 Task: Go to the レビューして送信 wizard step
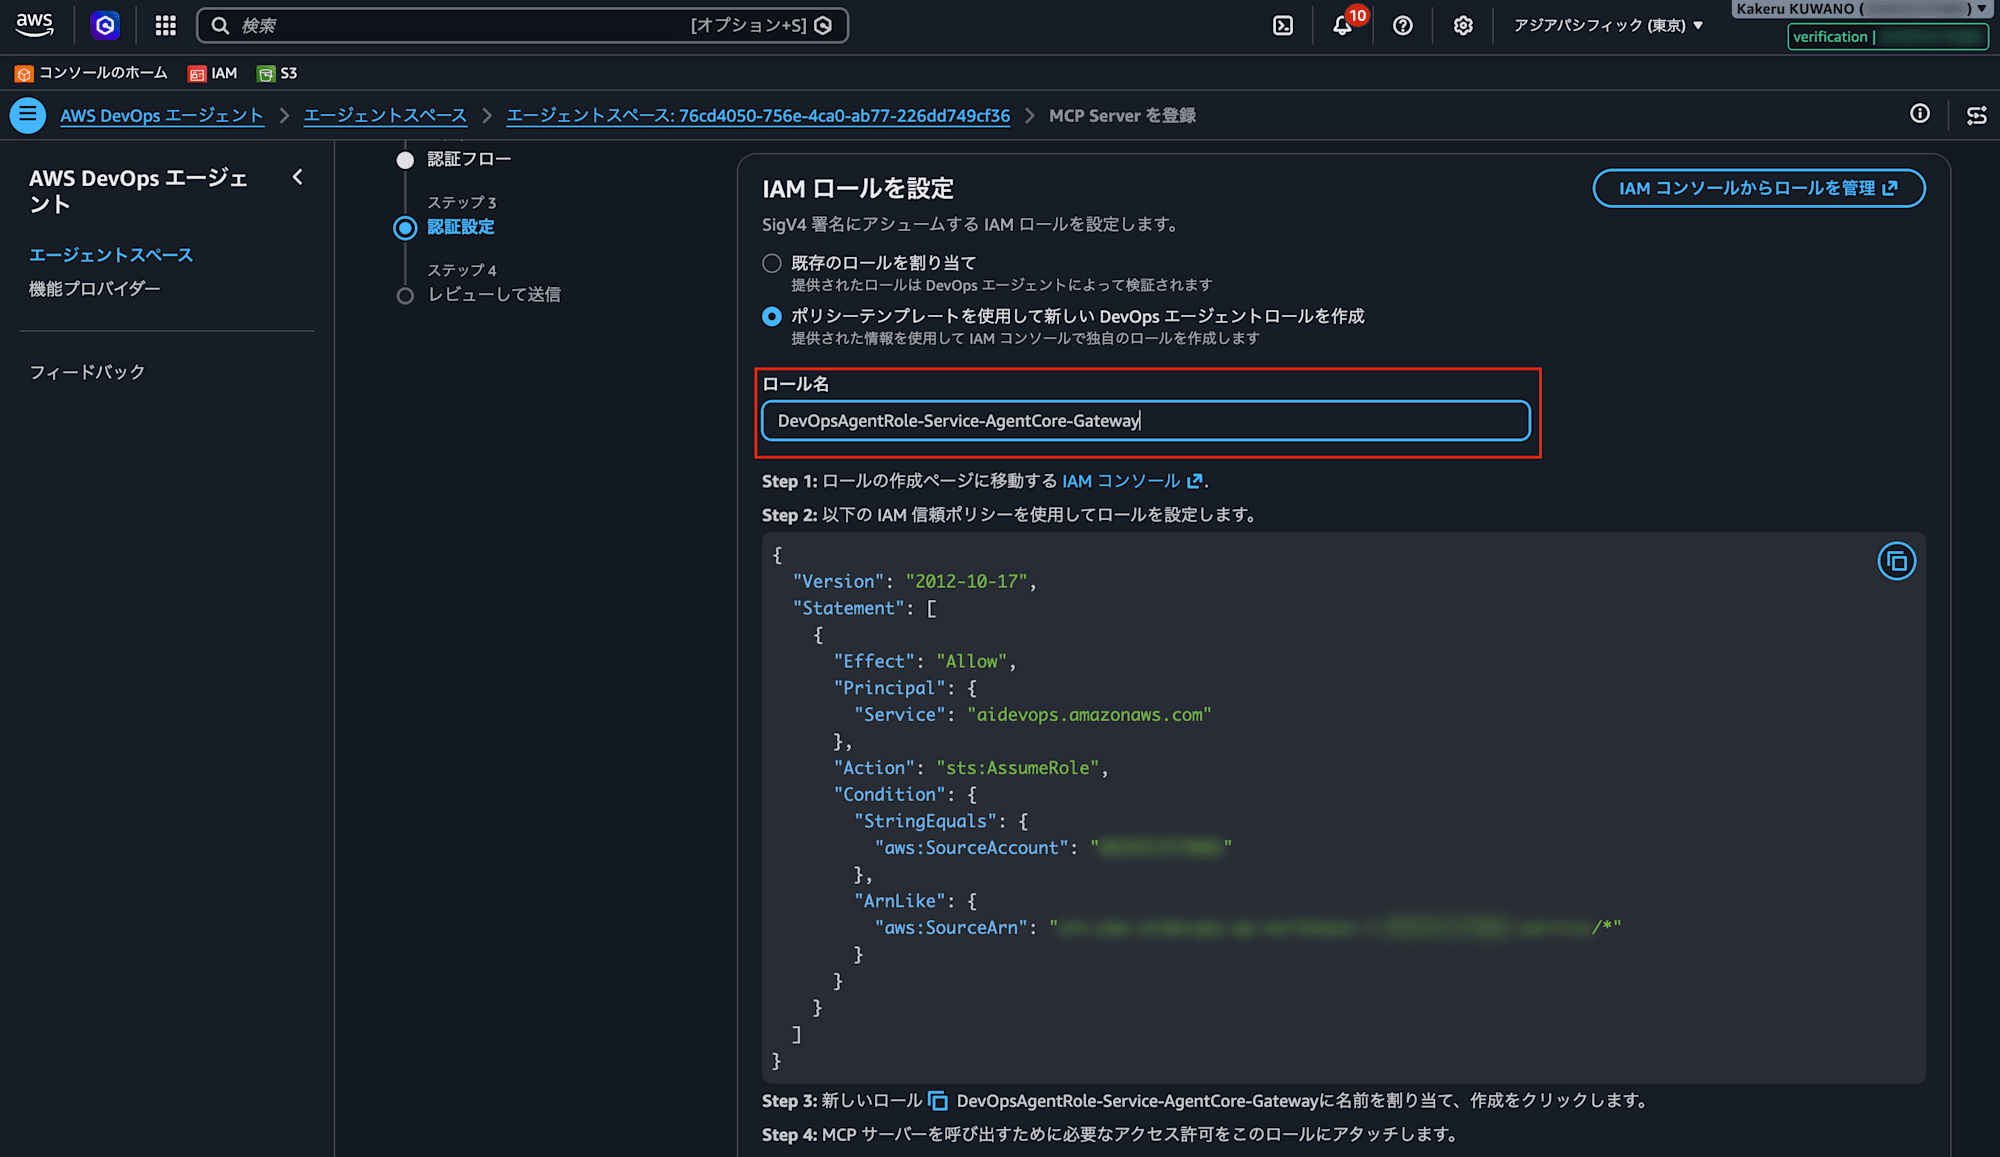pos(494,295)
